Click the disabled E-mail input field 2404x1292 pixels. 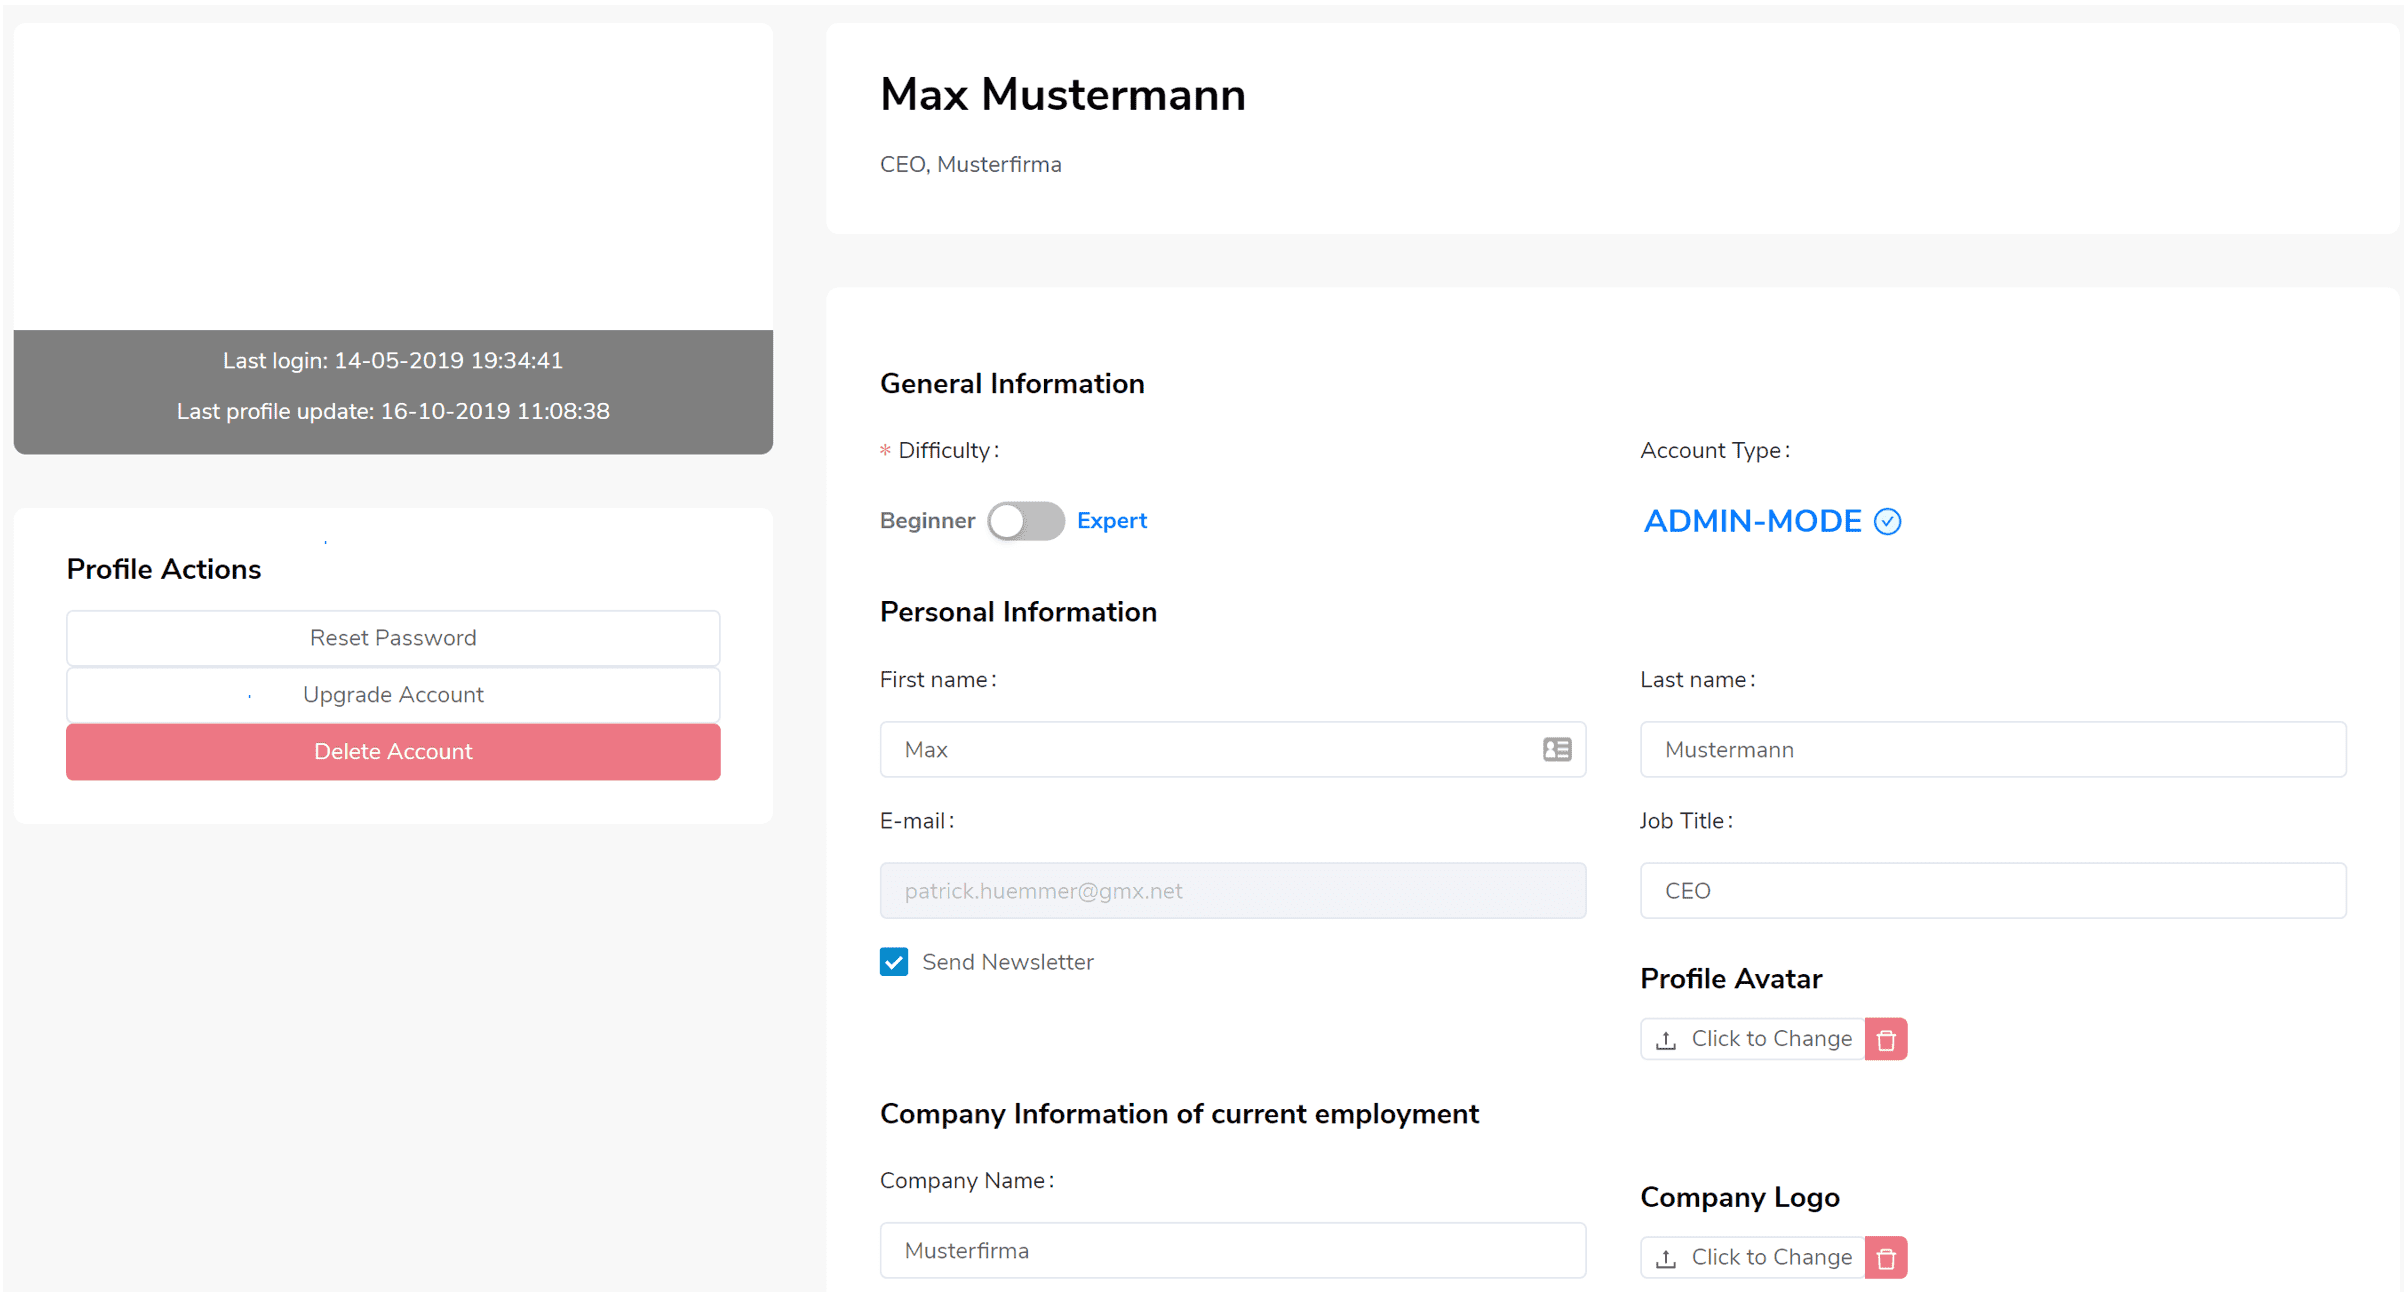pyautogui.click(x=1232, y=890)
